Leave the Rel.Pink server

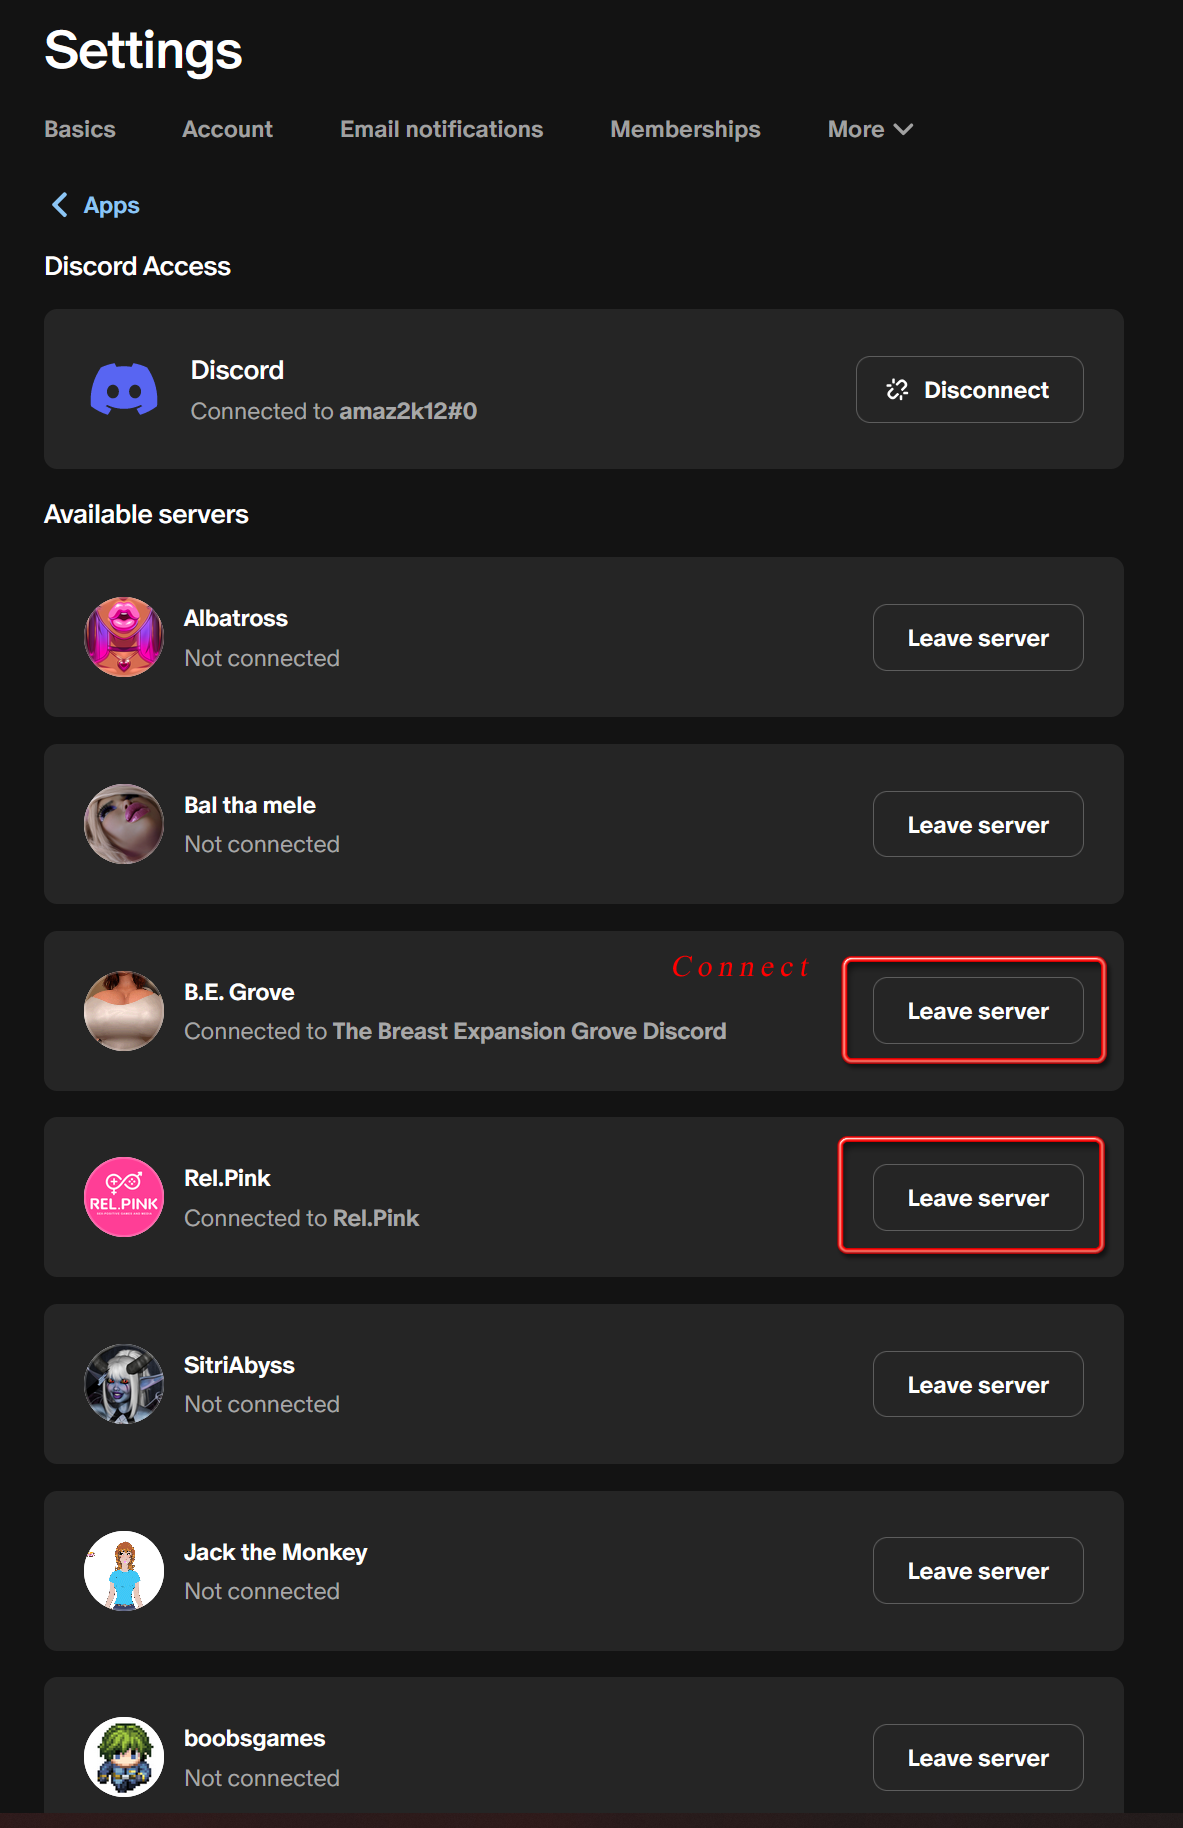point(978,1197)
